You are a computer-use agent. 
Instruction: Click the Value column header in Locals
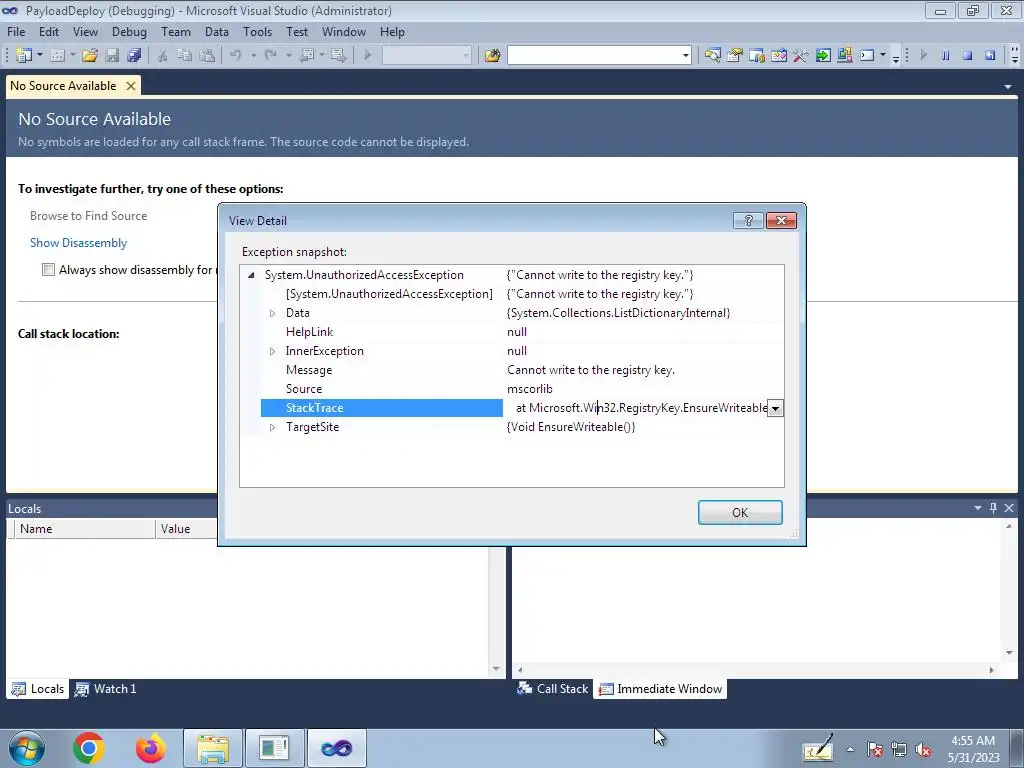[x=187, y=529]
